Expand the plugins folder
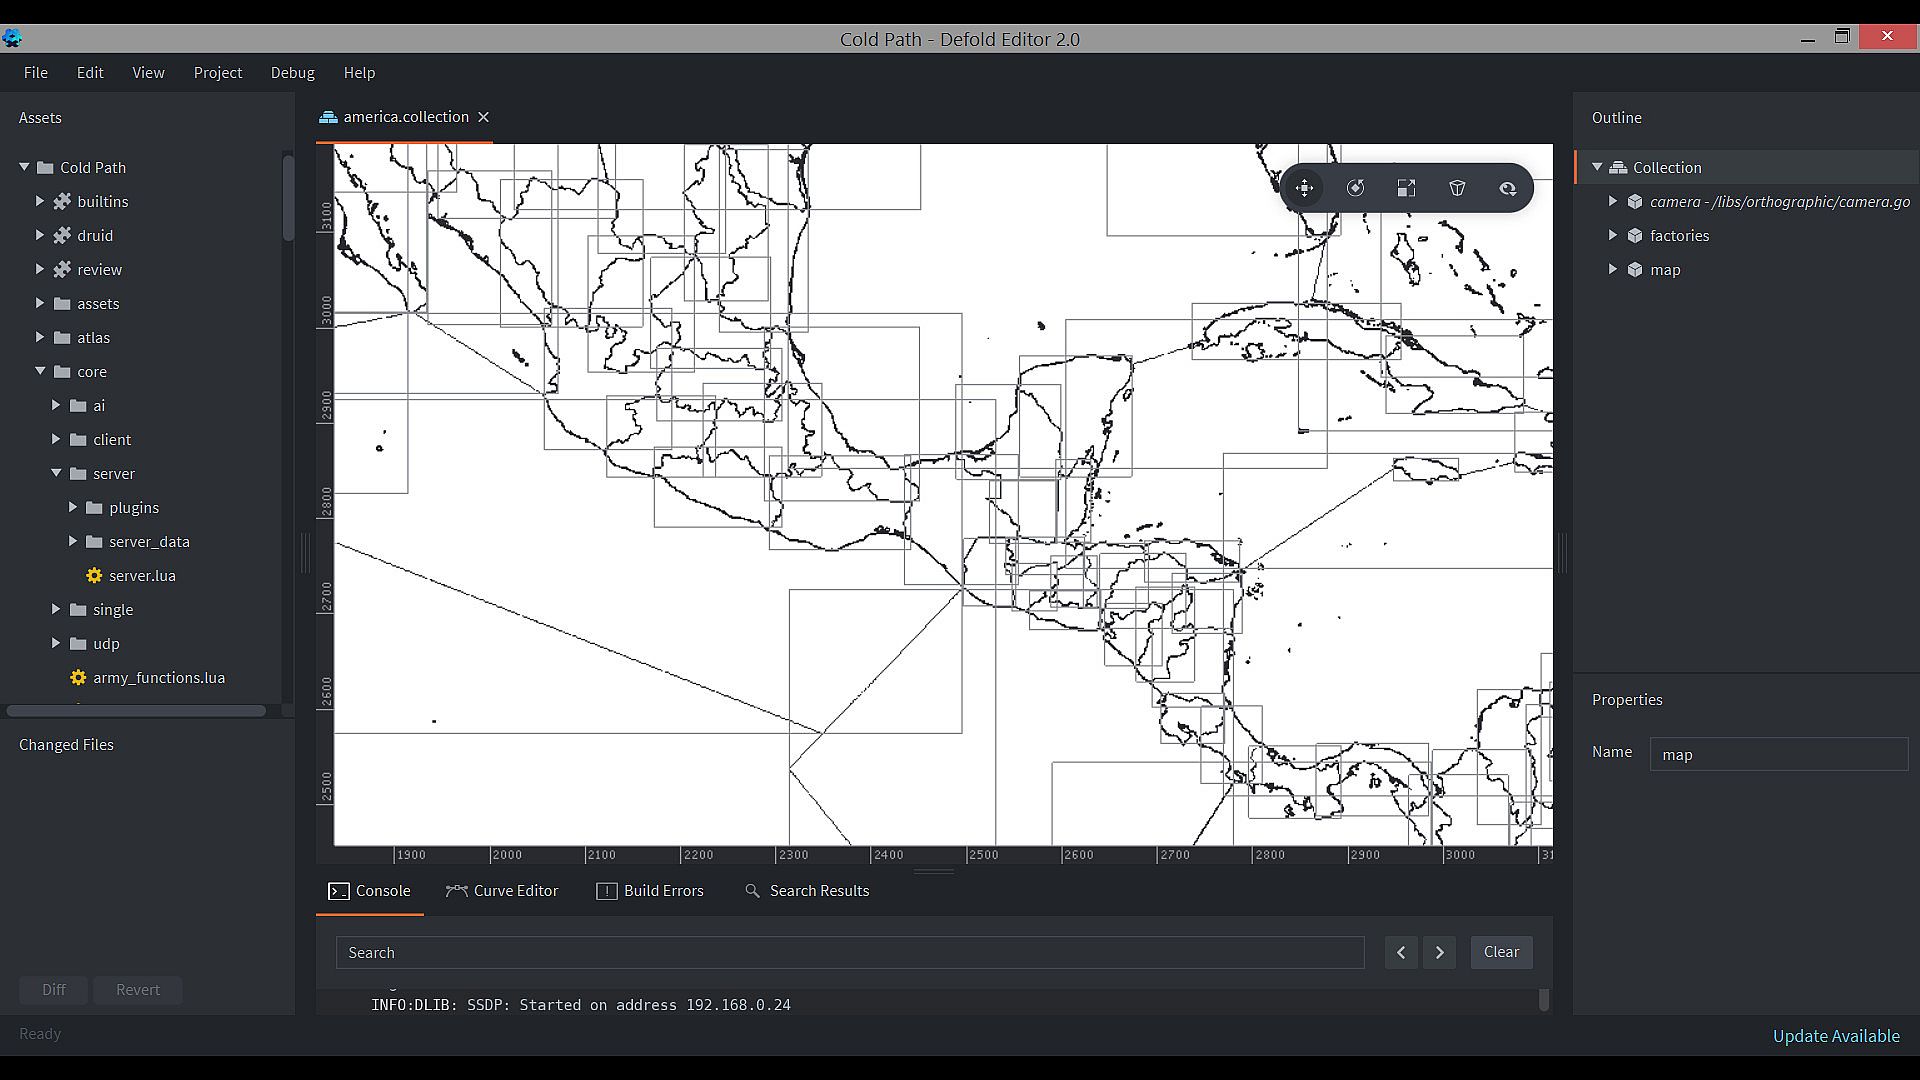 (73, 508)
